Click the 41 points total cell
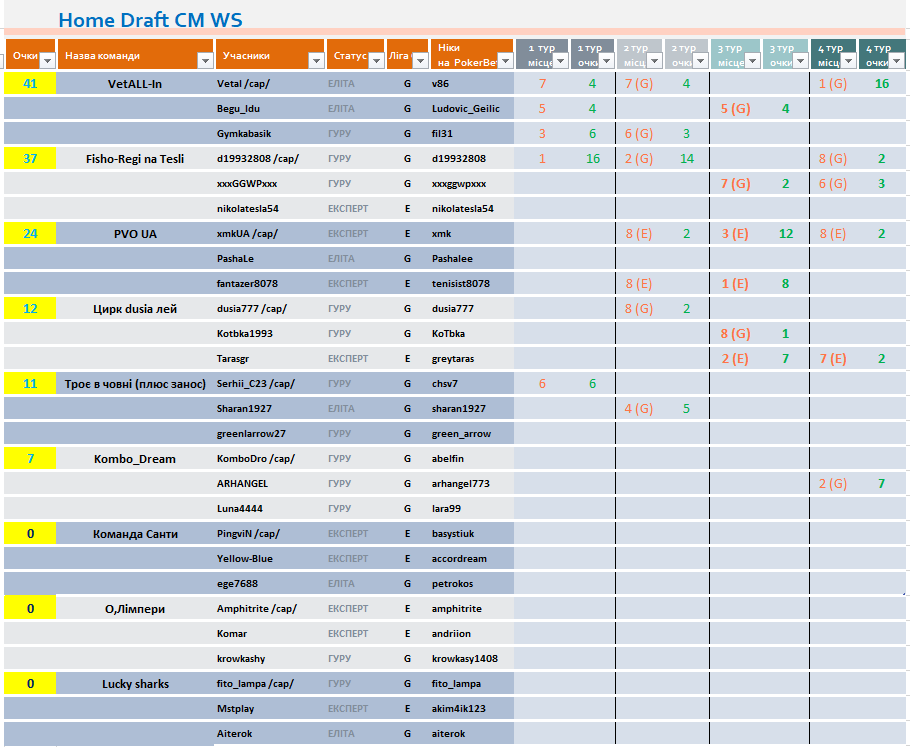This screenshot has width=910, height=747. pos(30,84)
